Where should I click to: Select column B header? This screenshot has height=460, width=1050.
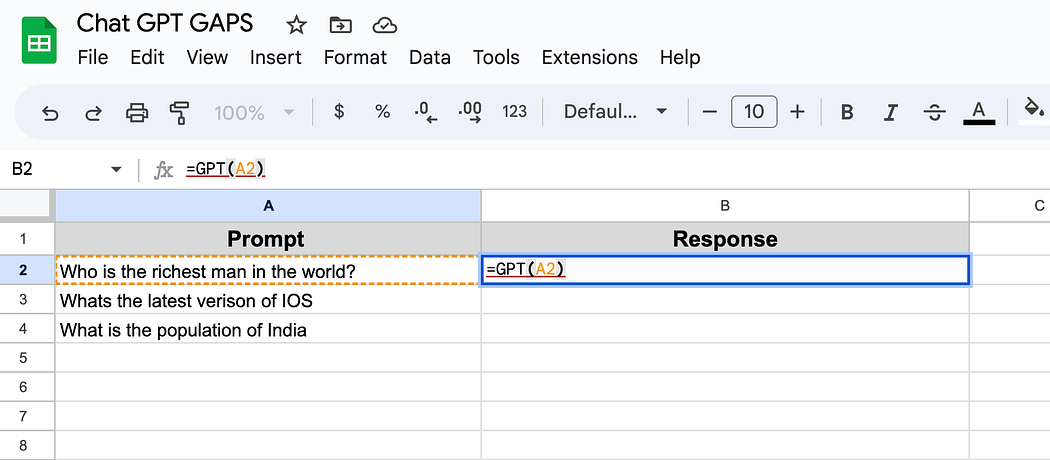point(725,206)
